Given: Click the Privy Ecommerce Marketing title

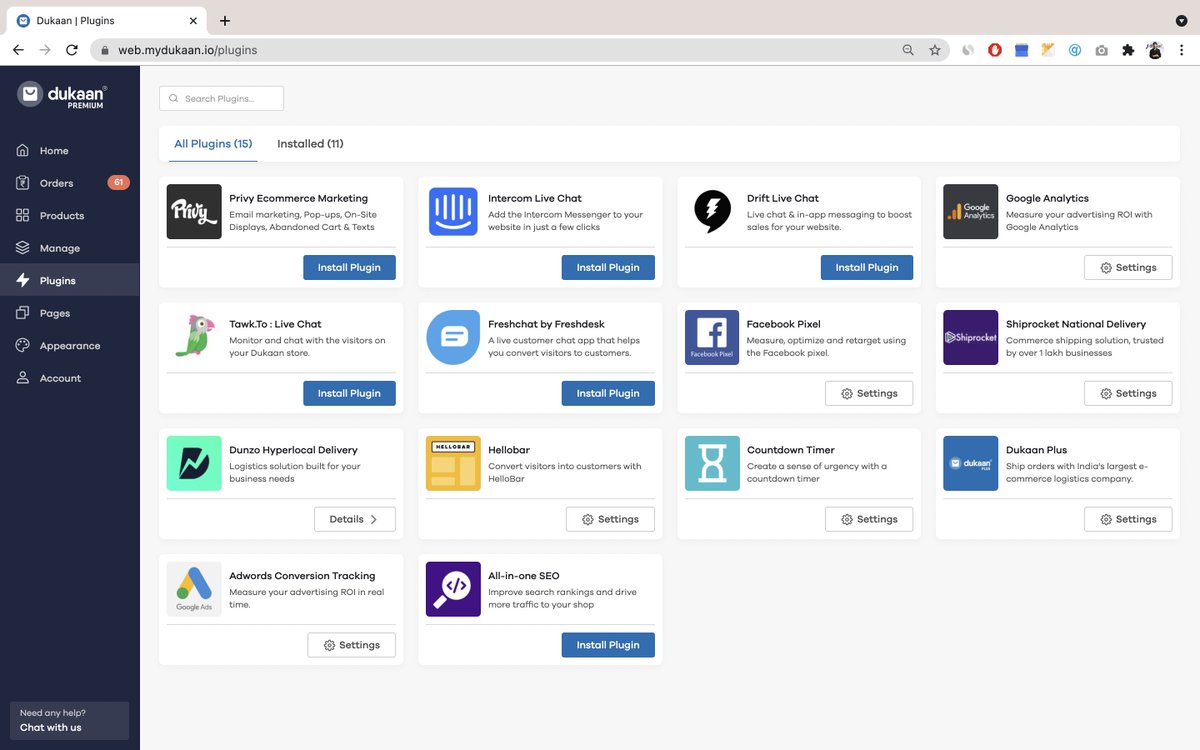Looking at the screenshot, I should 298,198.
